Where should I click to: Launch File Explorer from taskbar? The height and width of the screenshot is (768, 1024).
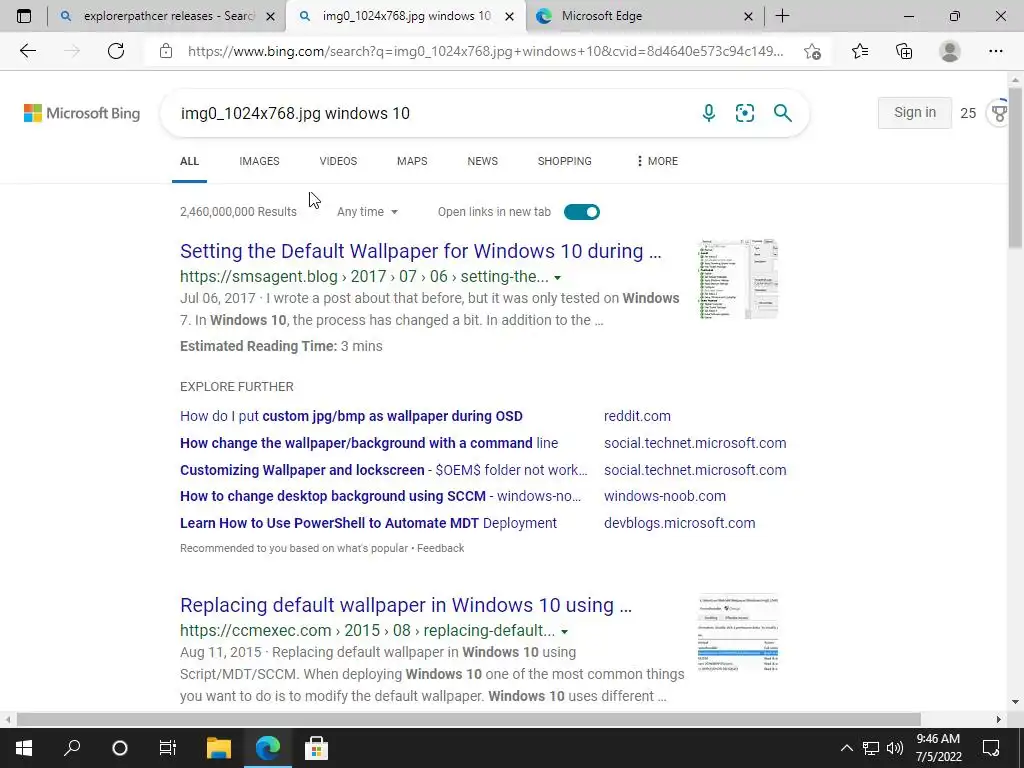coord(219,748)
